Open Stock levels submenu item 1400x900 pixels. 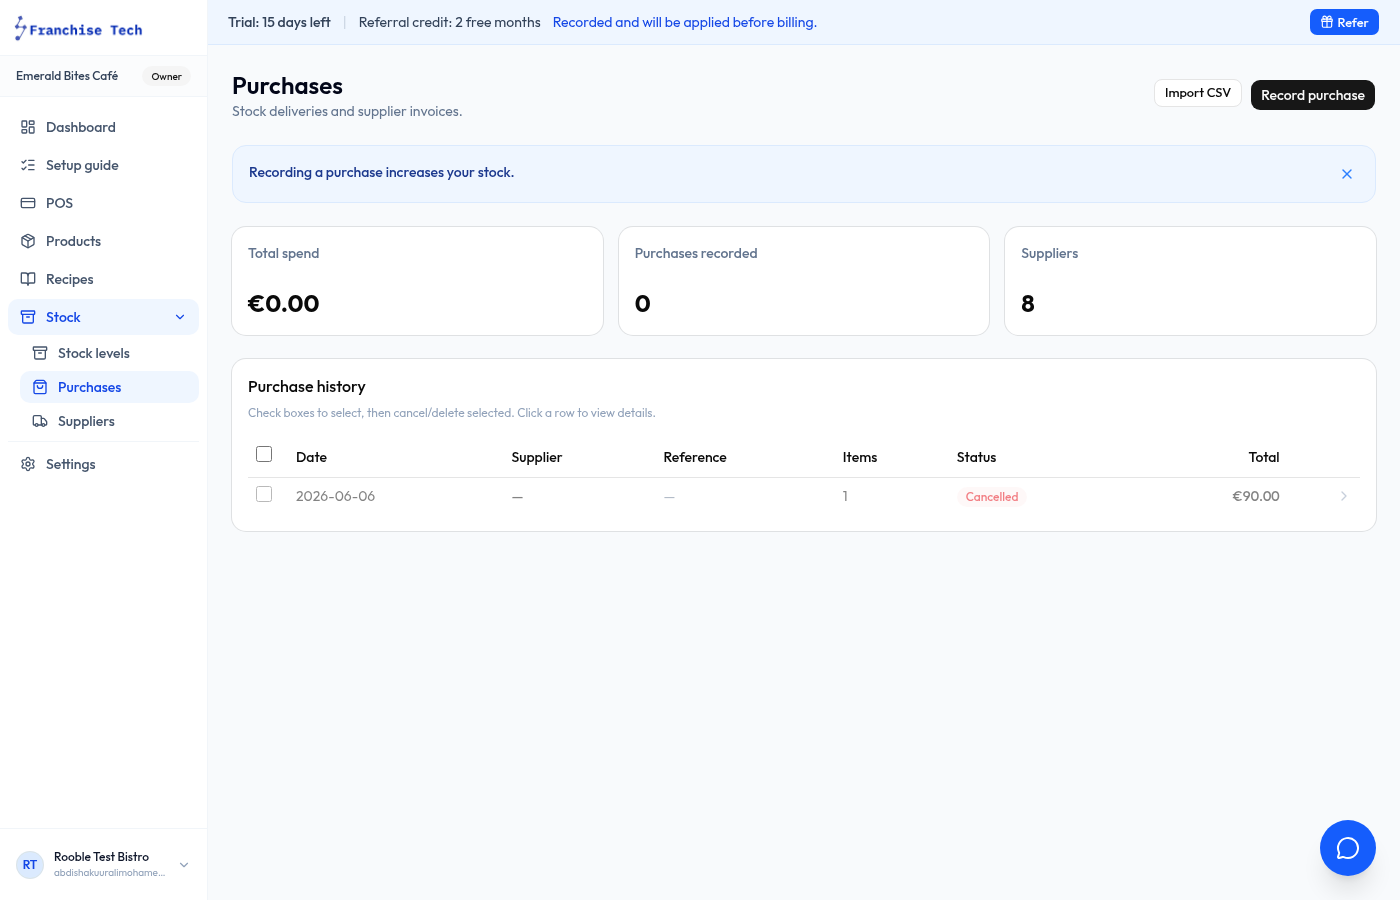(x=109, y=353)
